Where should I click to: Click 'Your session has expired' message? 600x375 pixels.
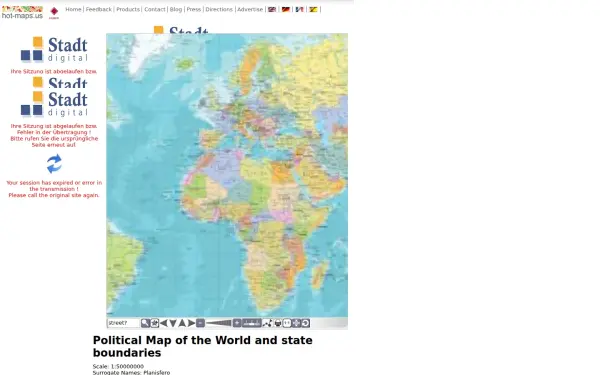[54, 189]
